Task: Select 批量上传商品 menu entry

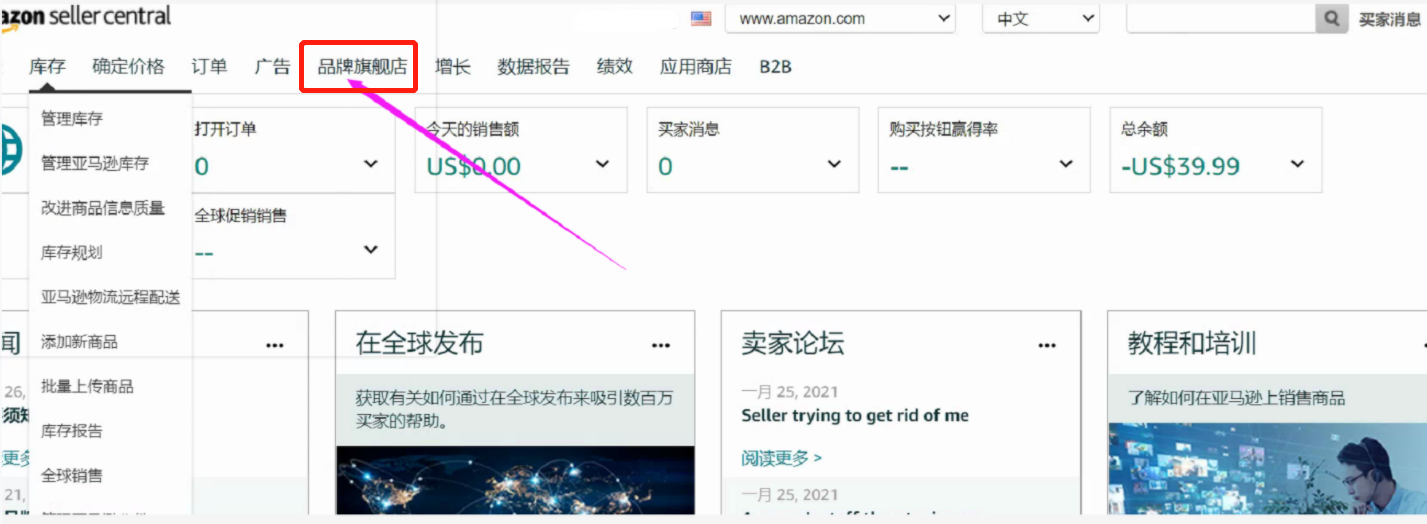Action: [87, 386]
